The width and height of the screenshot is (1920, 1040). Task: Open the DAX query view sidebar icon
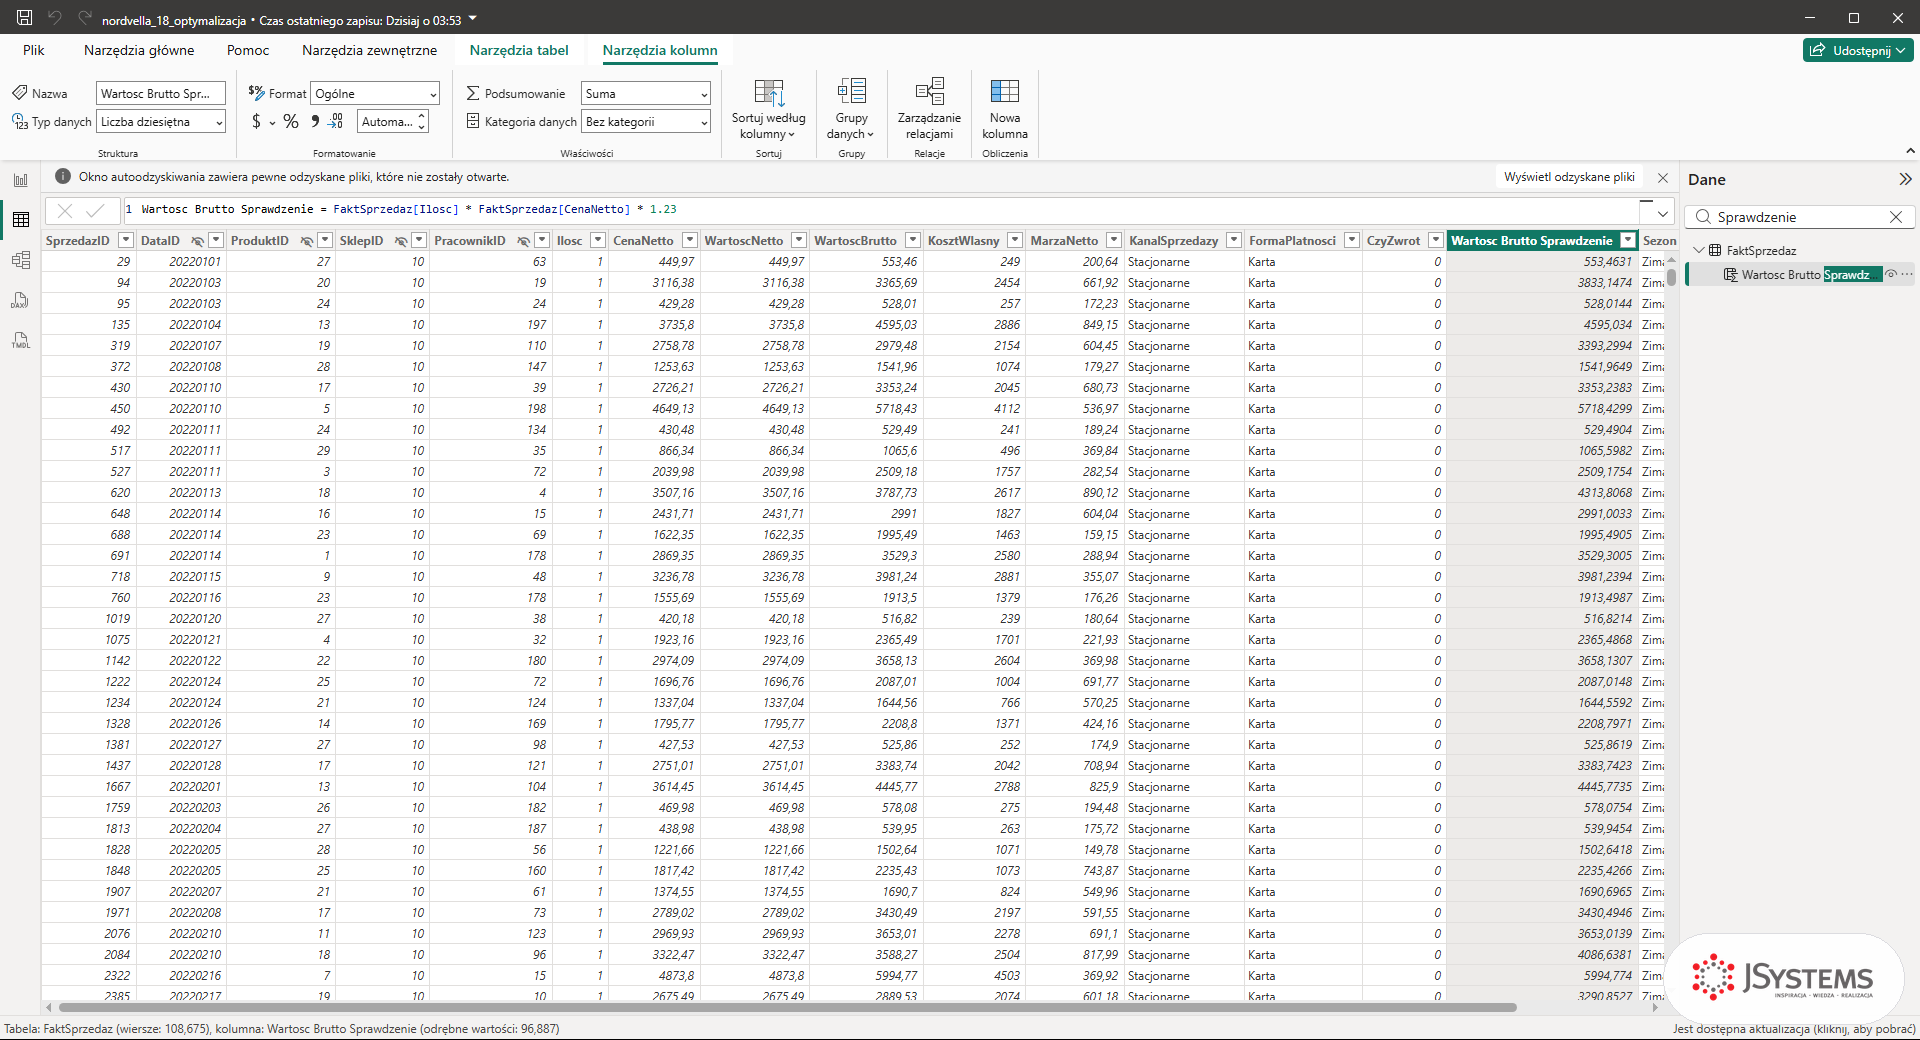point(20,300)
